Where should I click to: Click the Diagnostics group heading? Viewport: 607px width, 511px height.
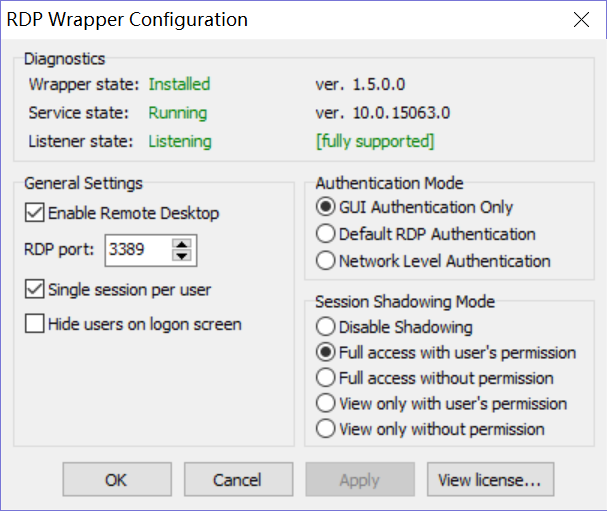click(x=65, y=59)
